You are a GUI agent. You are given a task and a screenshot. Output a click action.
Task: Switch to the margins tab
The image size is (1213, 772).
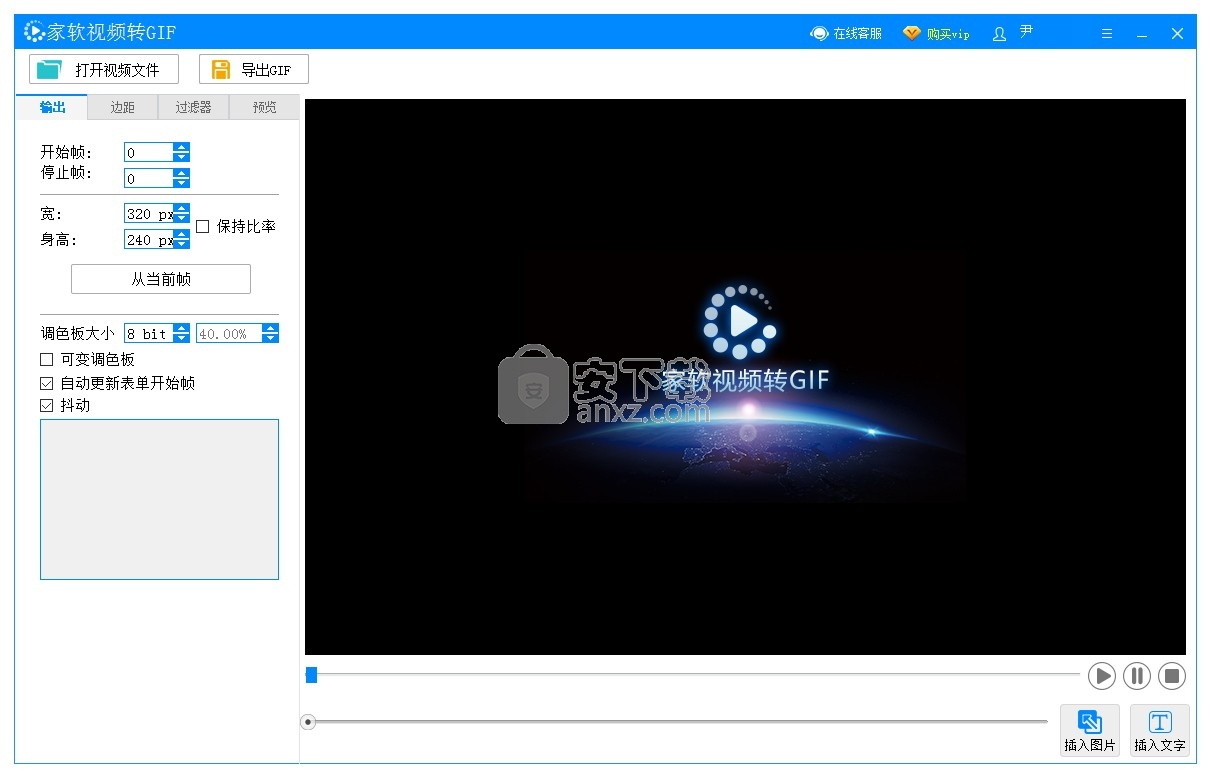click(x=122, y=107)
